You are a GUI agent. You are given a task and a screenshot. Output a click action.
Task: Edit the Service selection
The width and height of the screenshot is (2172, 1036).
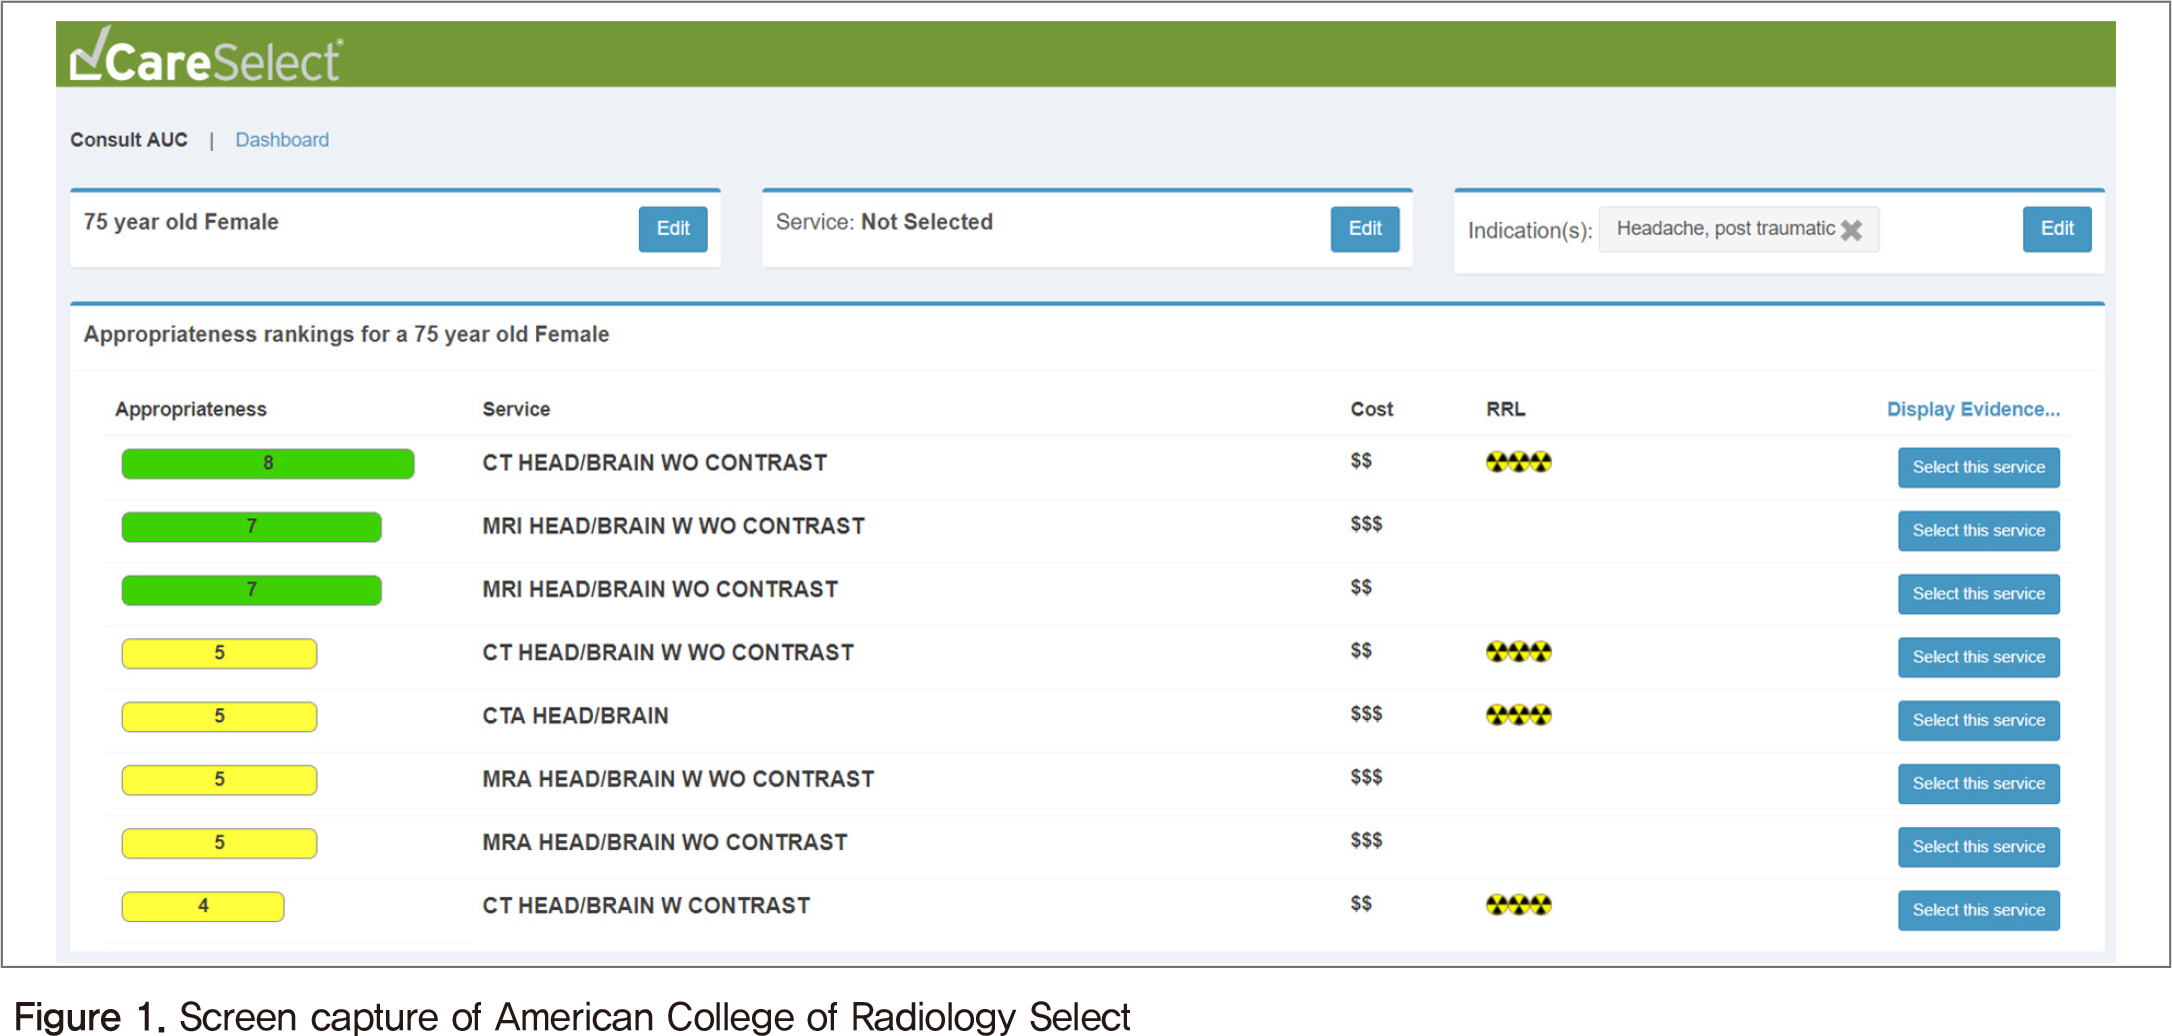1365,229
